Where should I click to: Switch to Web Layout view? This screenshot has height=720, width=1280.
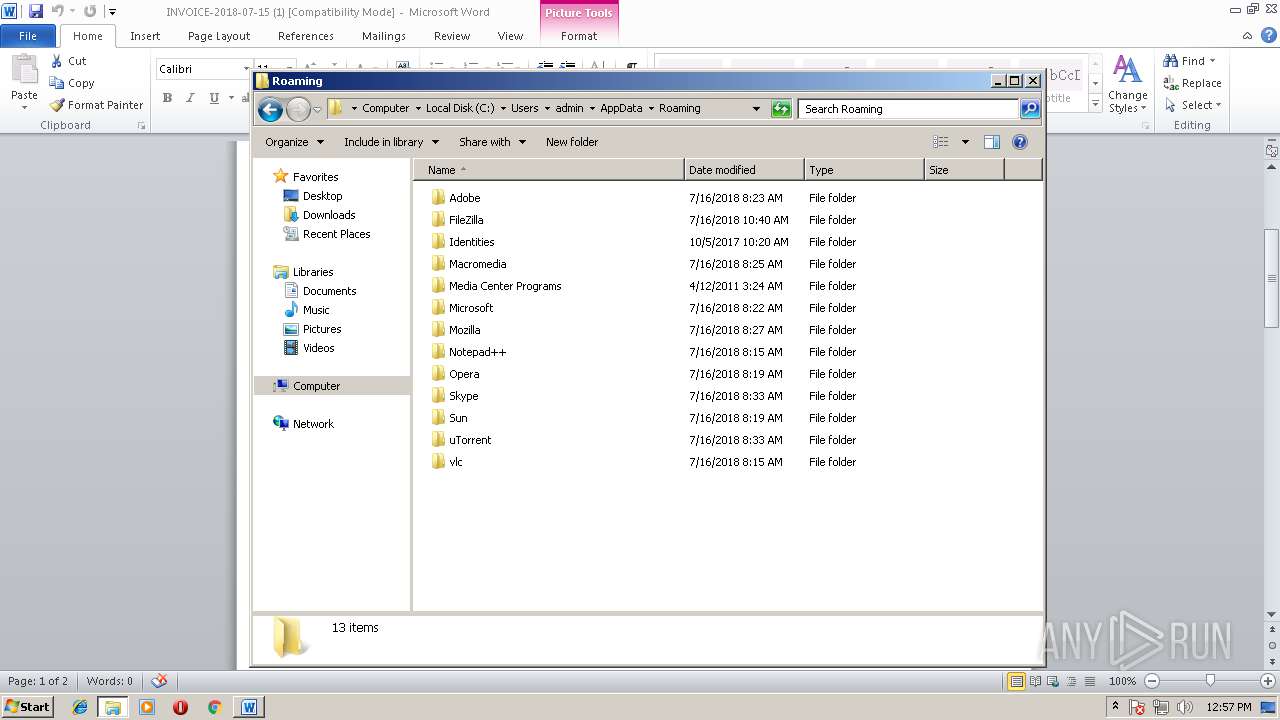click(1052, 681)
